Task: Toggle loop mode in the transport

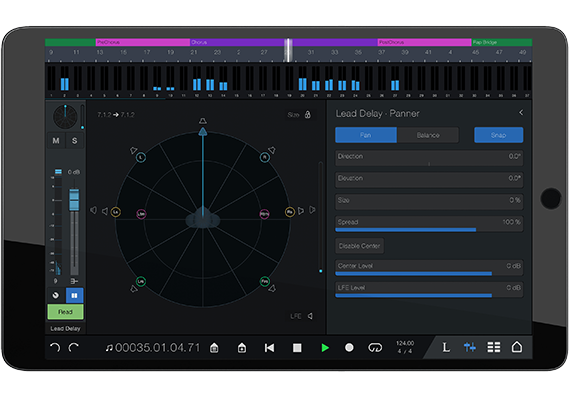Action: [x=375, y=348]
